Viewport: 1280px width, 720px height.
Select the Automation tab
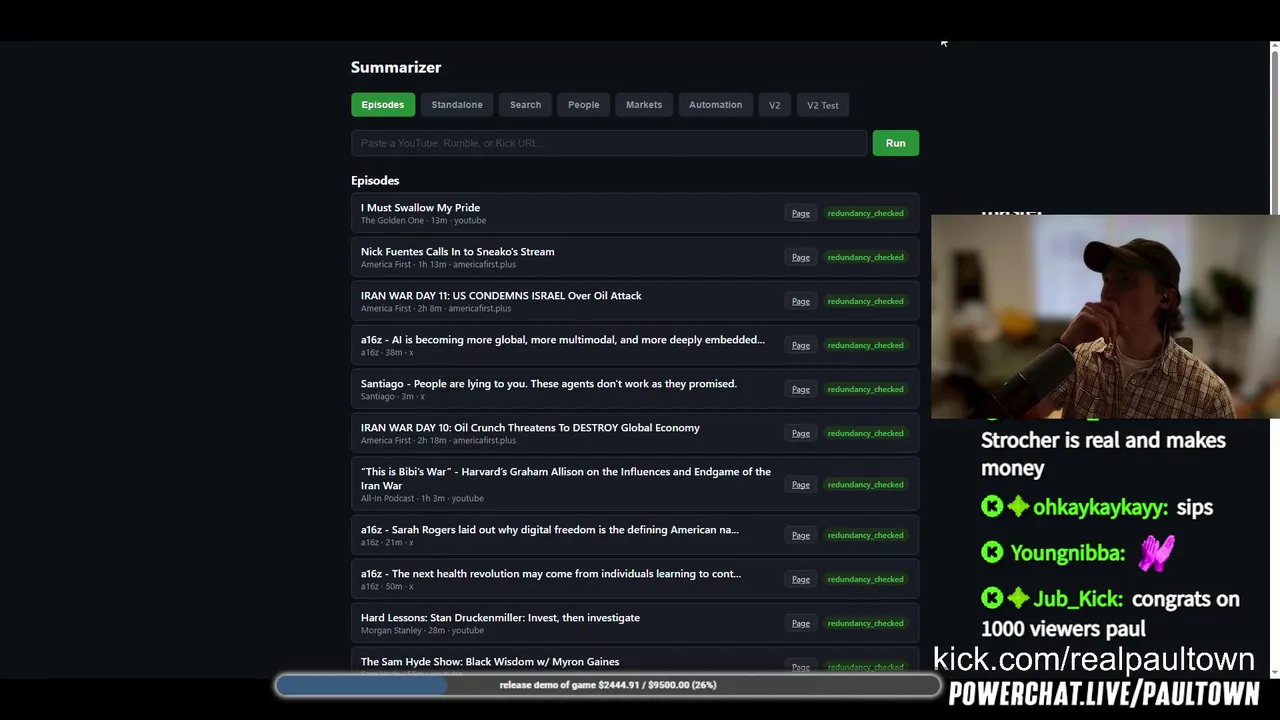(715, 105)
